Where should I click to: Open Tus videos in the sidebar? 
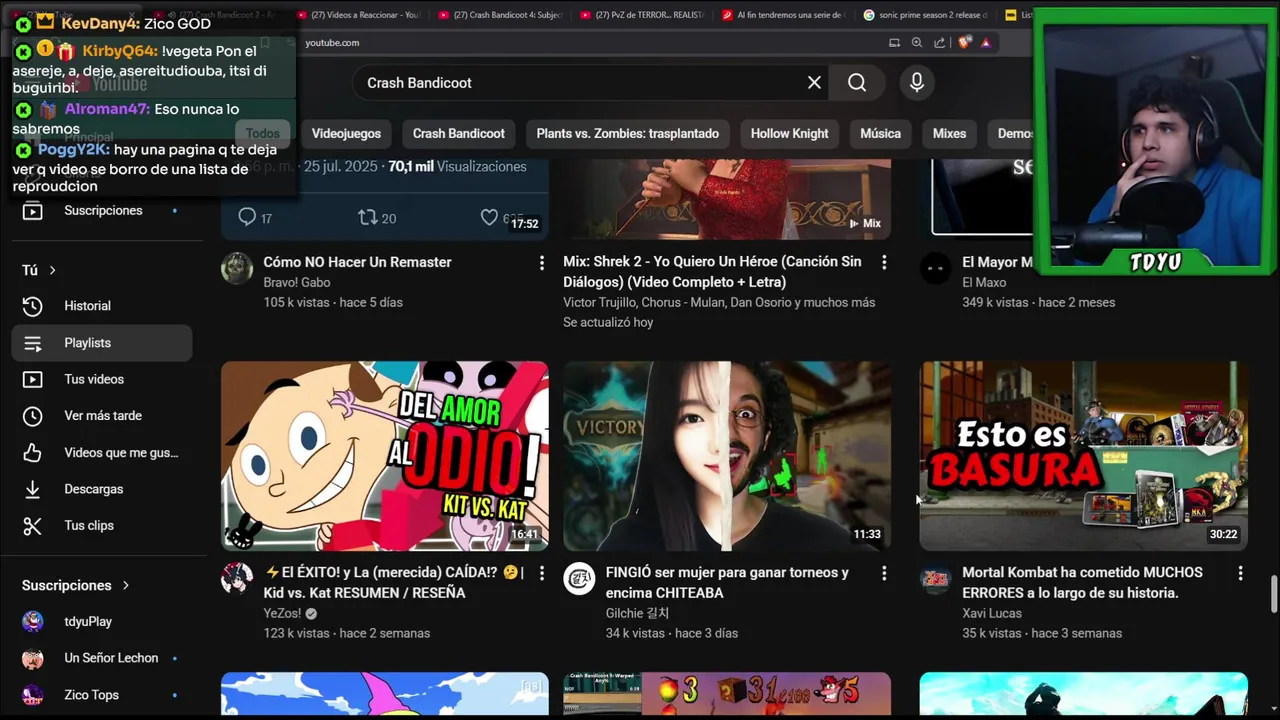[101, 379]
